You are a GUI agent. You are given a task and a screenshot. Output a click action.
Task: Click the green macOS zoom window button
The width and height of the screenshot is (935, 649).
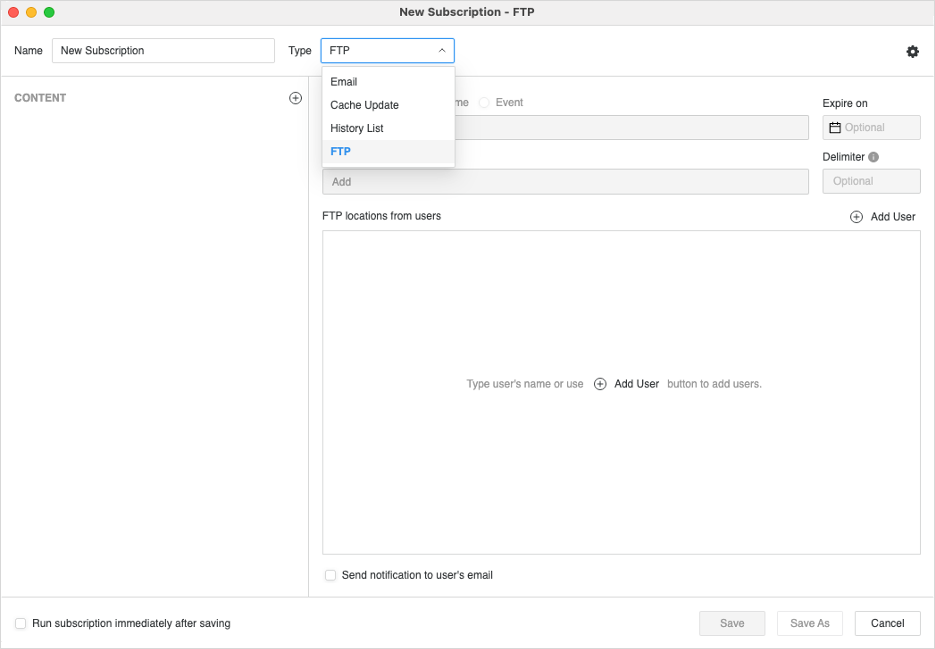49,12
